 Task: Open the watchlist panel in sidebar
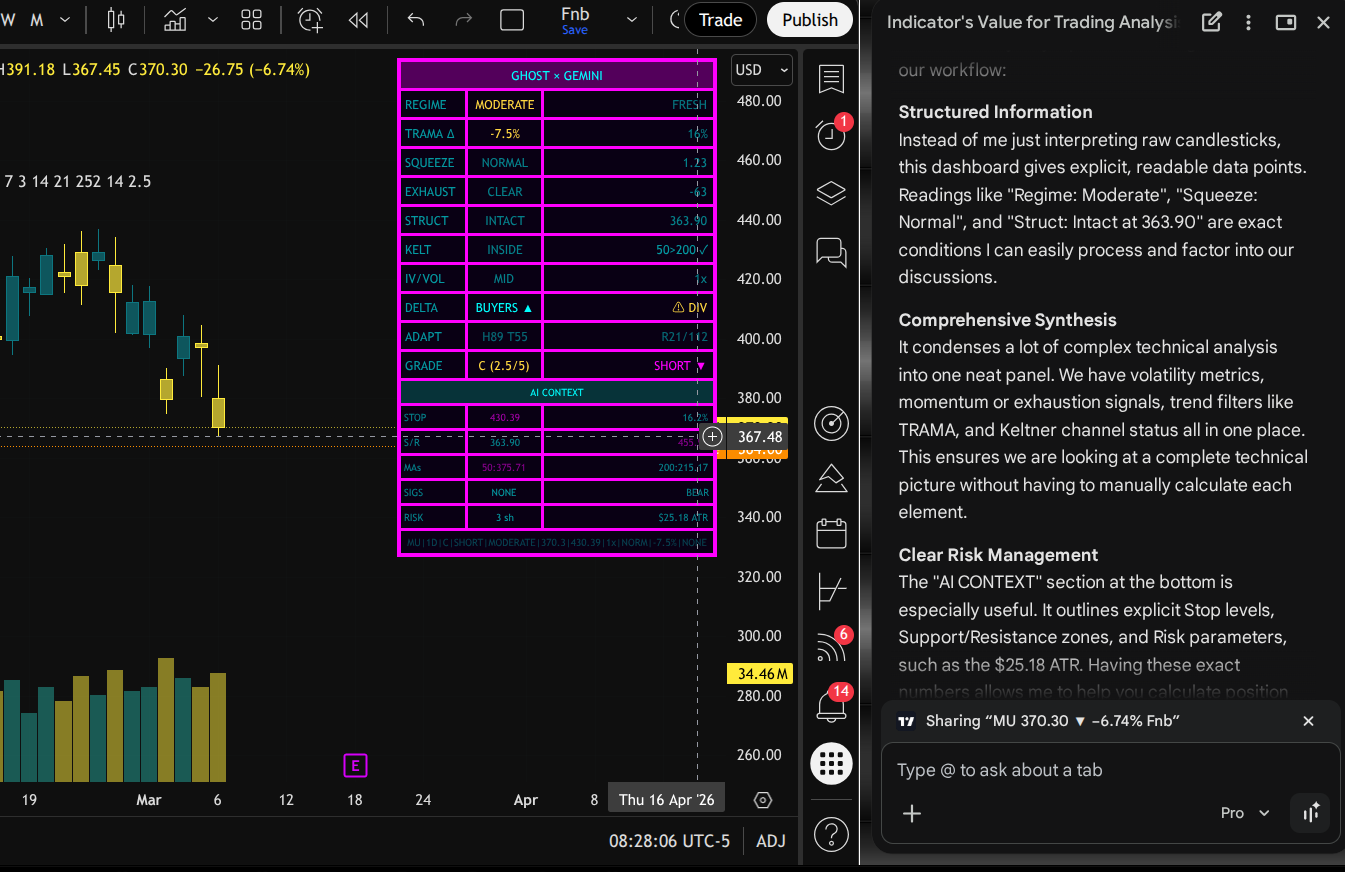click(x=831, y=79)
